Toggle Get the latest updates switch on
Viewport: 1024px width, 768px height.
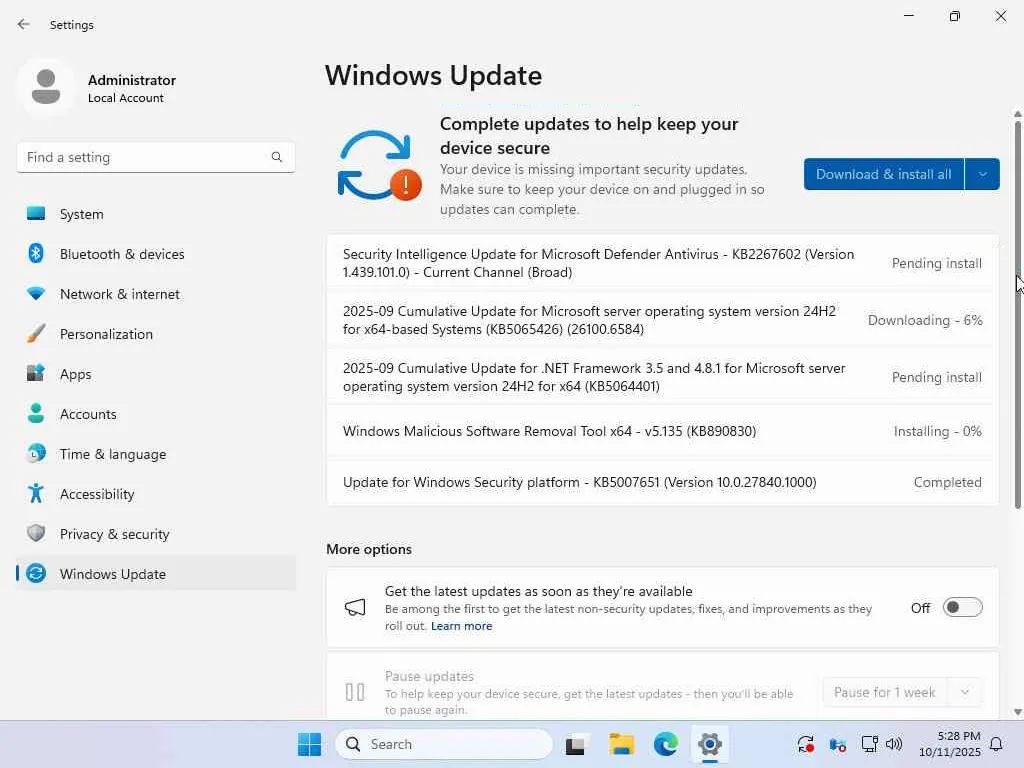(963, 608)
